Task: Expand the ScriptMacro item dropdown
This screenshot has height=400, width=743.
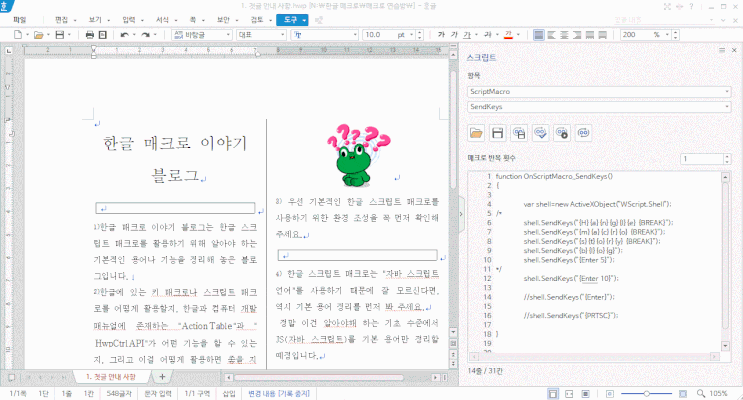Action: pyautogui.click(x=727, y=91)
